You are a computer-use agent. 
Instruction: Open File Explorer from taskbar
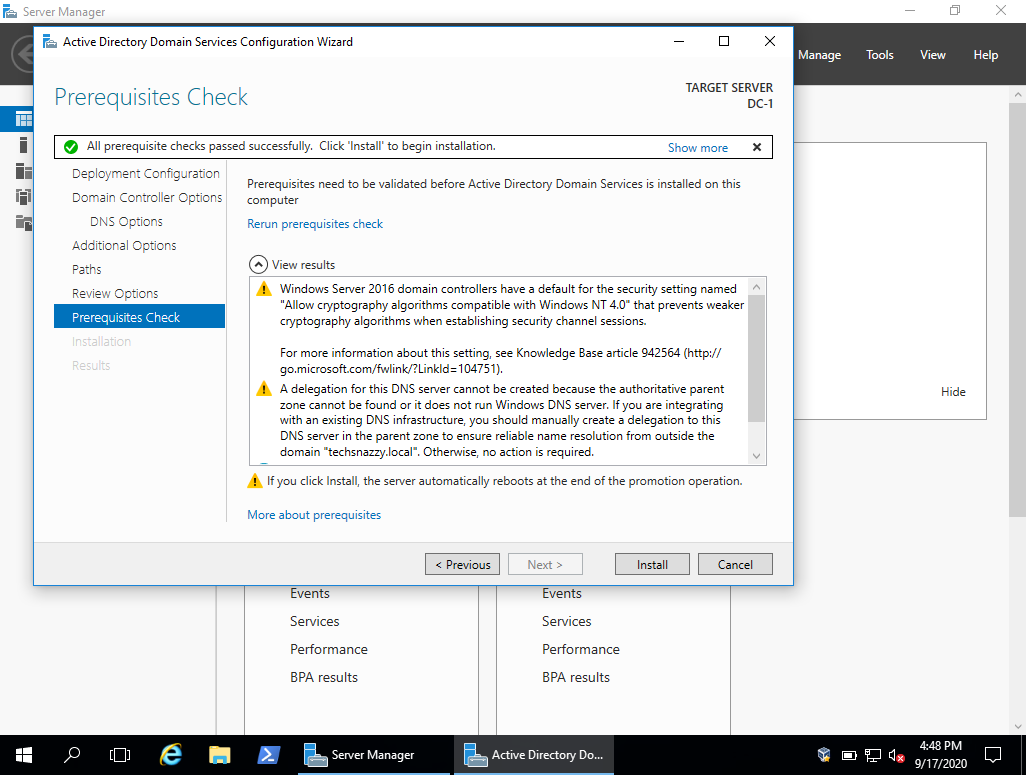click(219, 755)
